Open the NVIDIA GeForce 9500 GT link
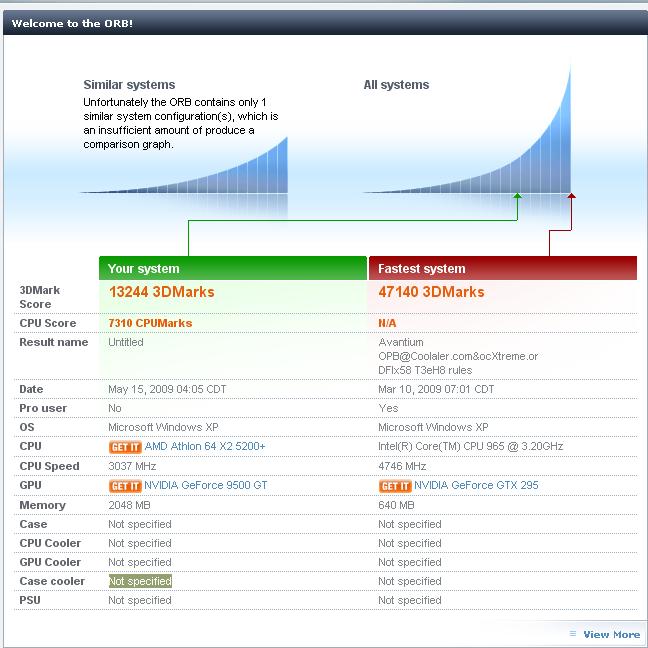 (206, 485)
